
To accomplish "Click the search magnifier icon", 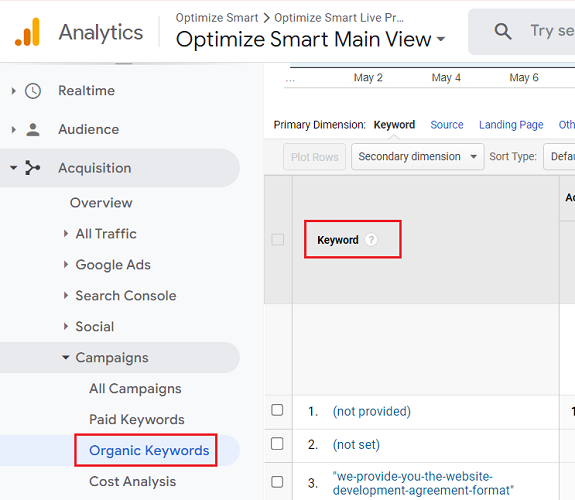I will pyautogui.click(x=503, y=31).
